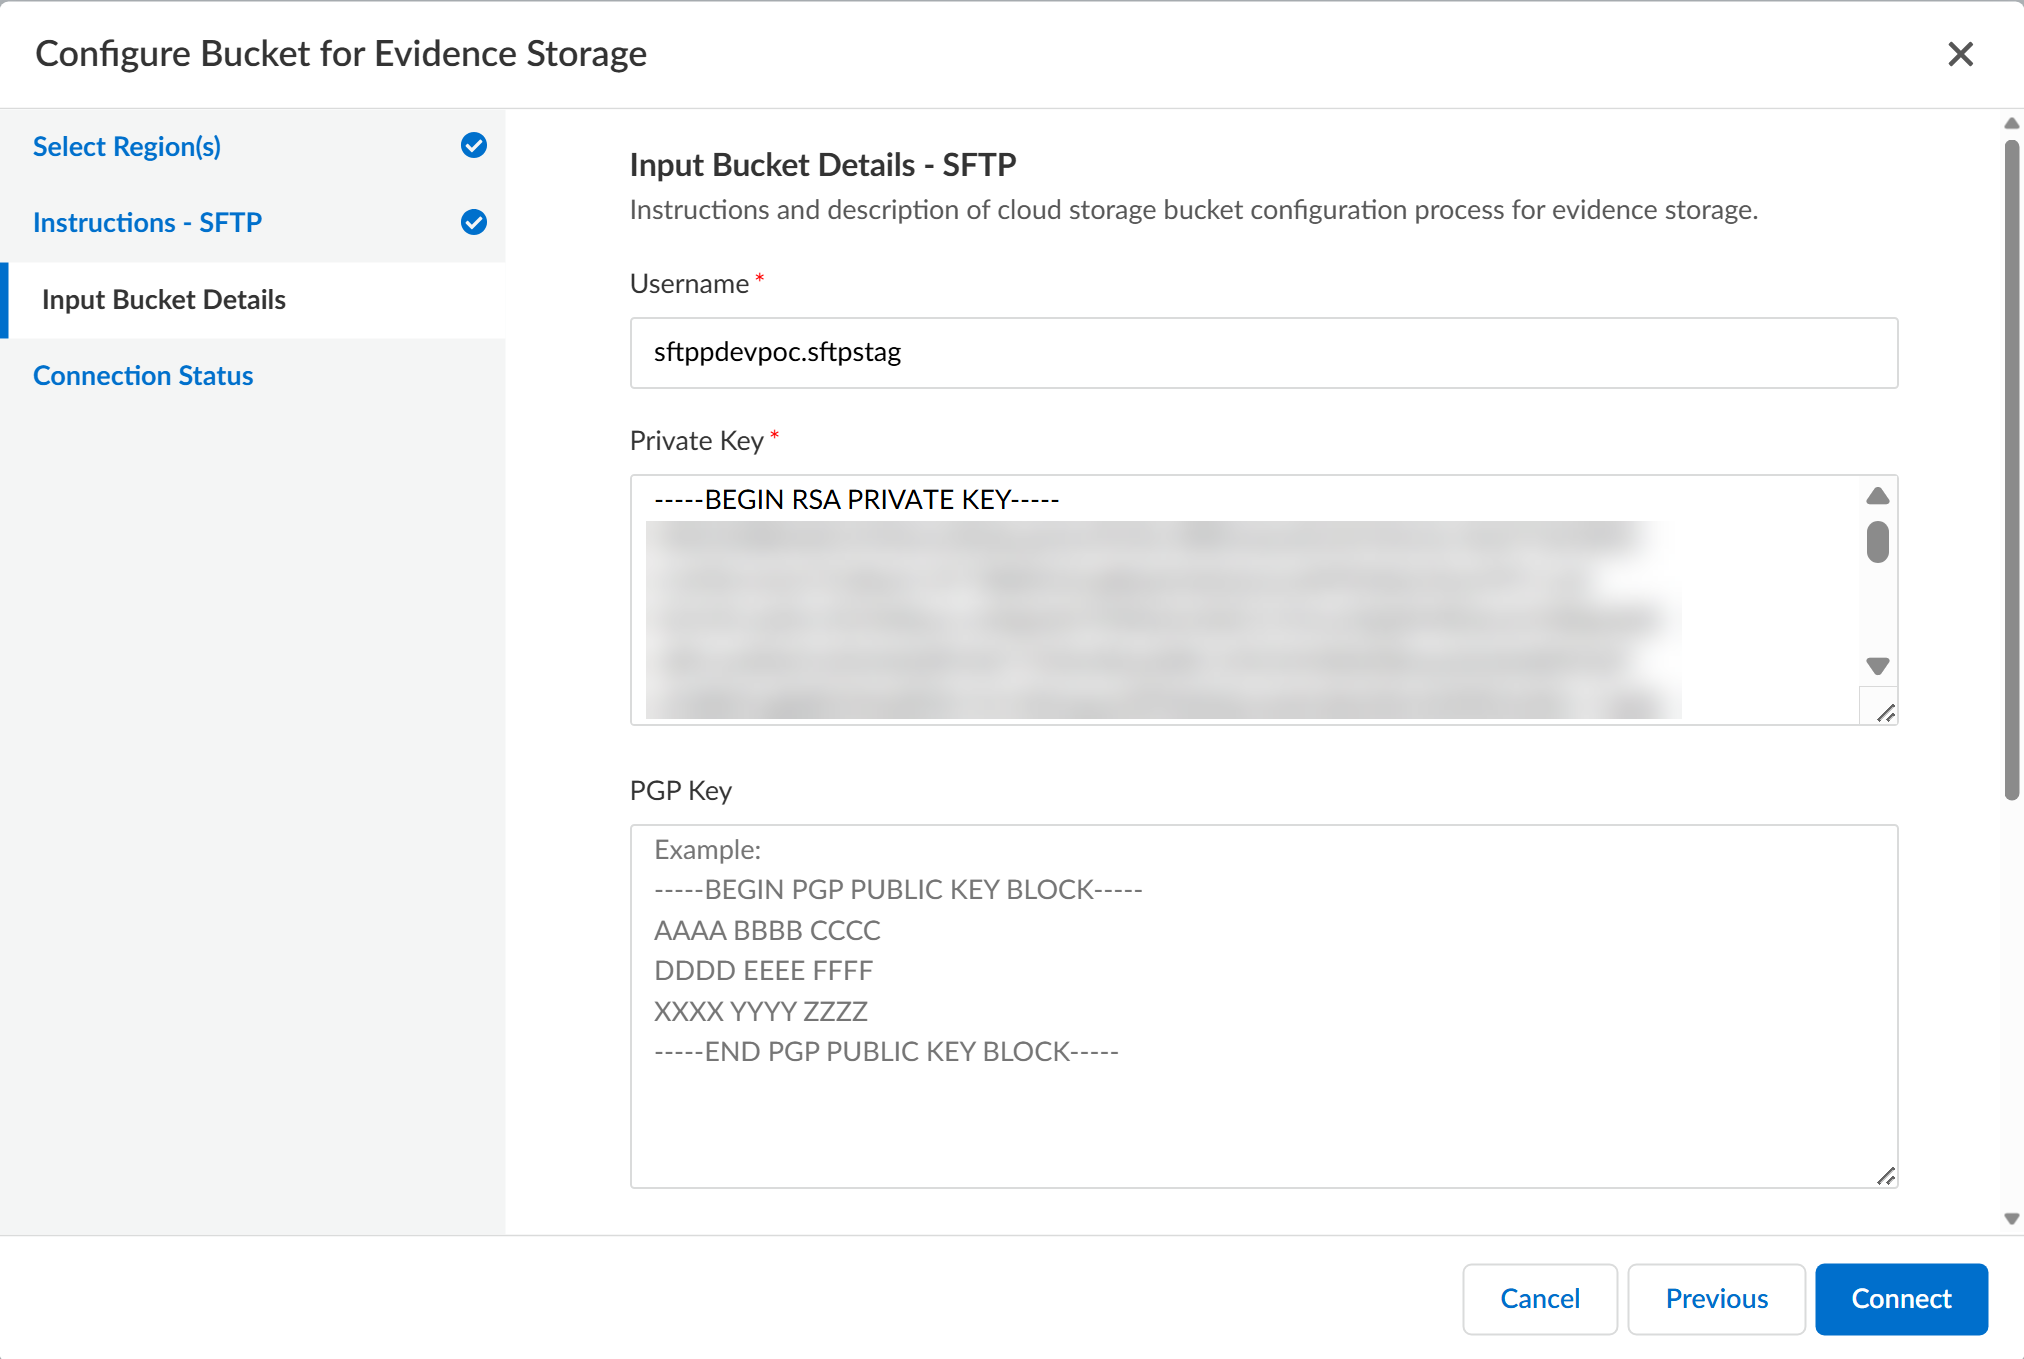Select Input Bucket Details step

(x=164, y=300)
